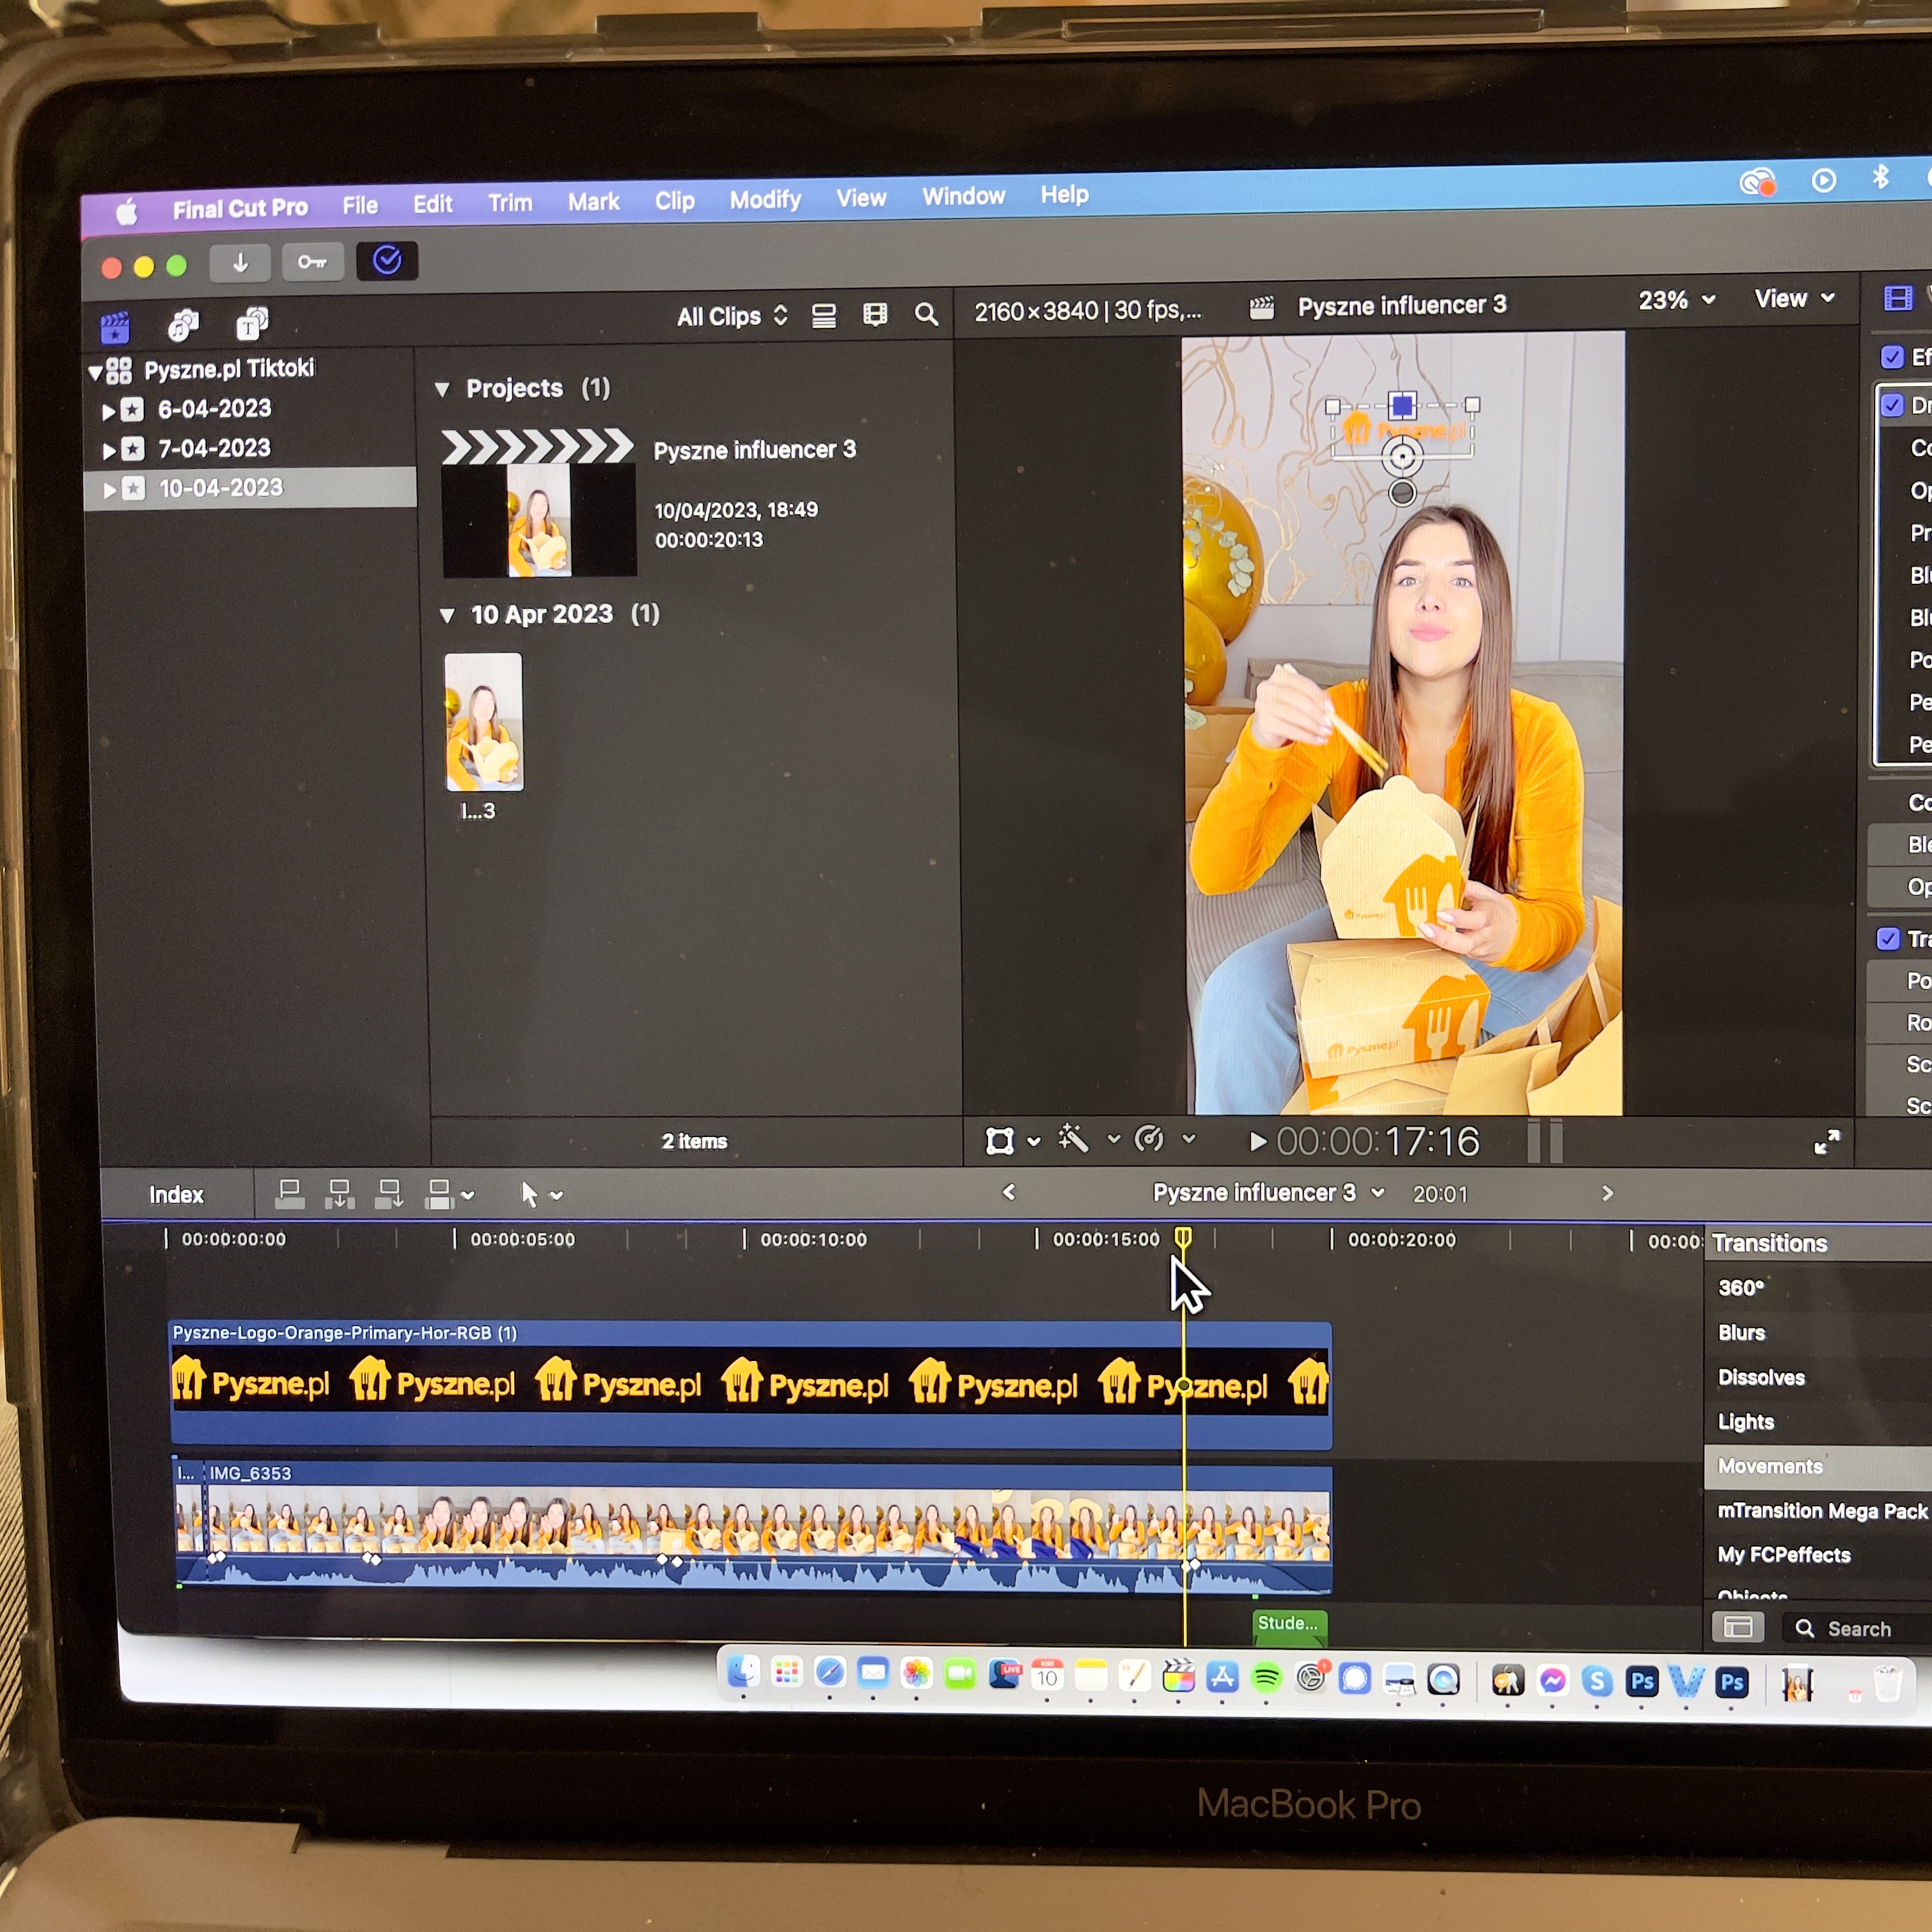Open the viewer View dropdown
This screenshot has height=1932, width=1932.
tap(1794, 298)
